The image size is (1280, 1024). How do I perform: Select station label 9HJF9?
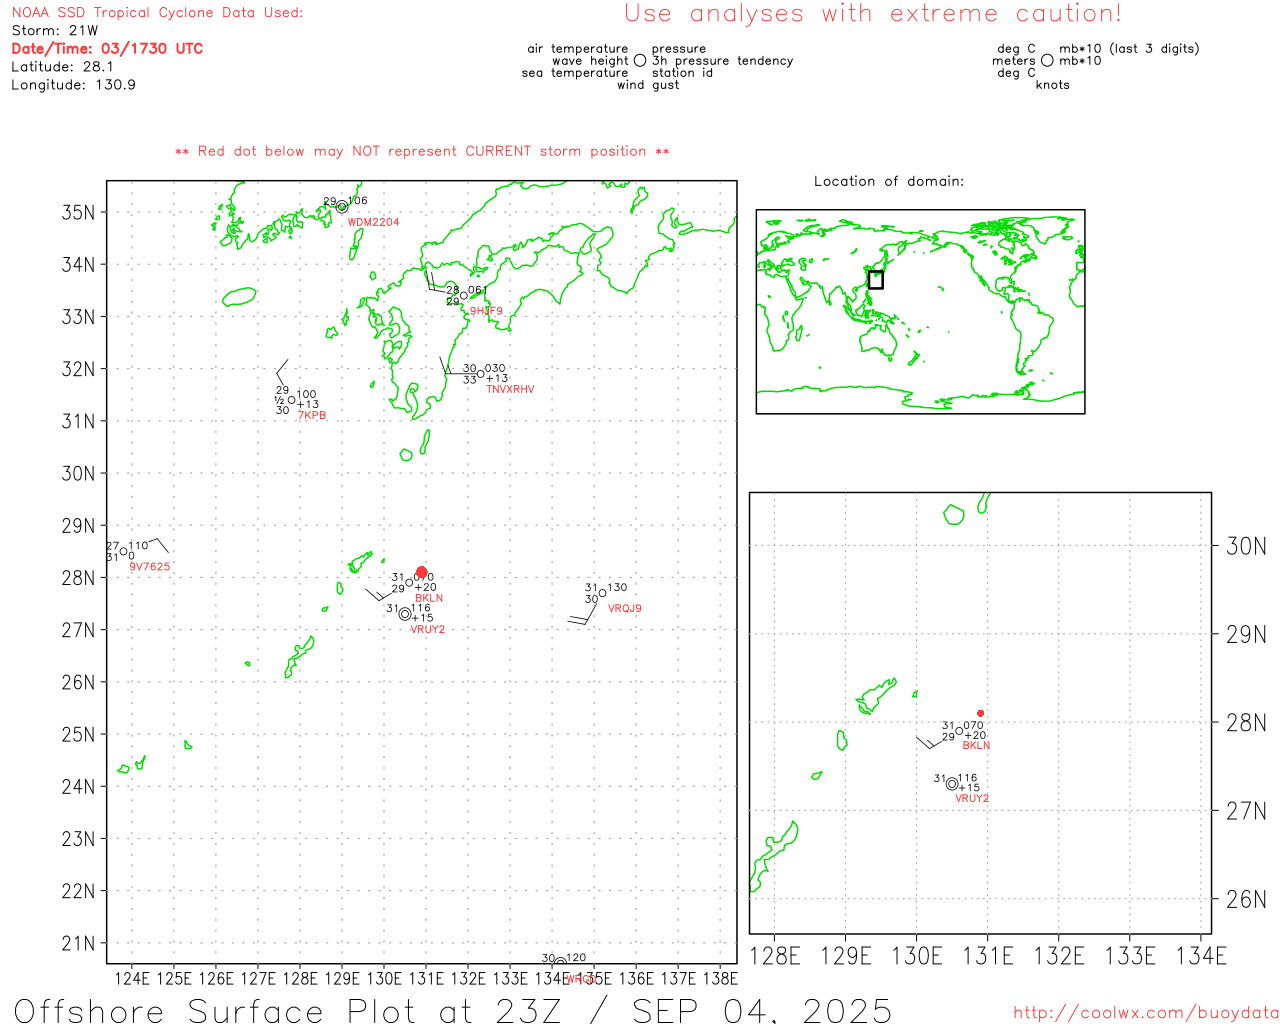click(x=486, y=311)
